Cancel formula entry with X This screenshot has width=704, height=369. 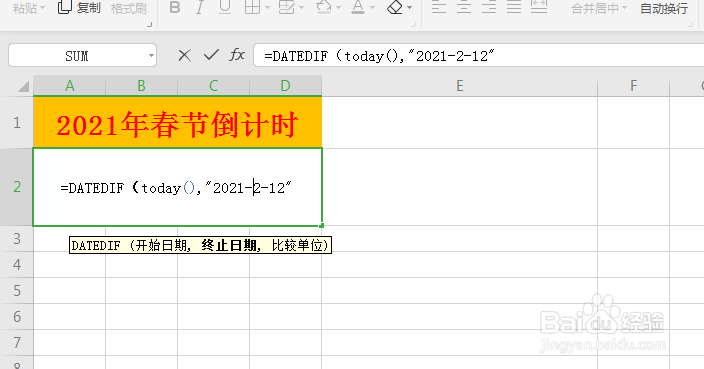pyautogui.click(x=185, y=55)
